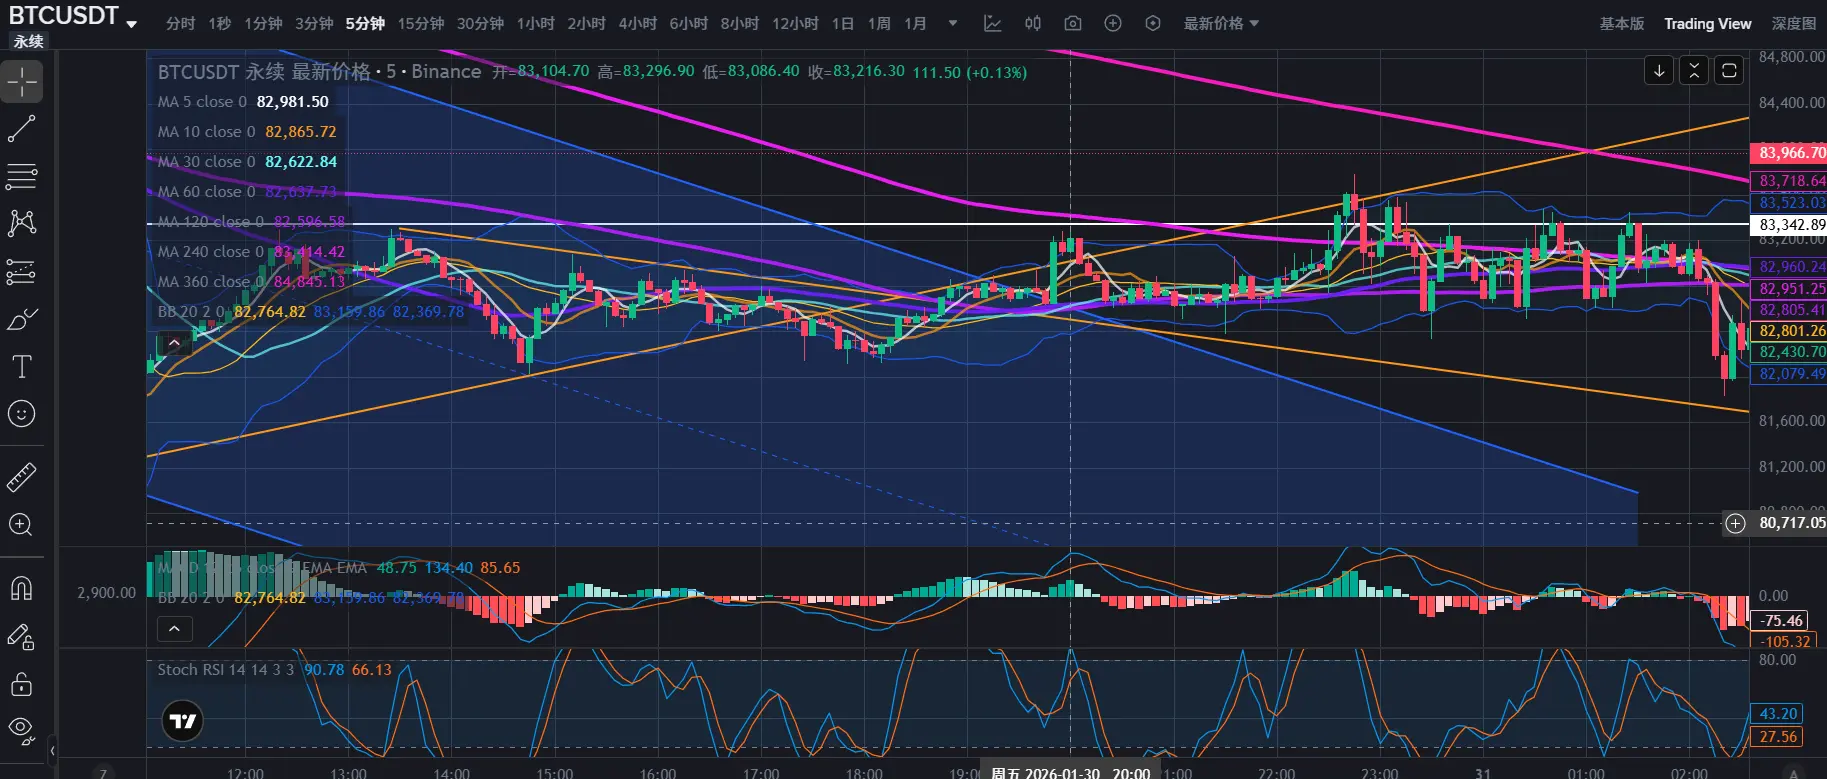Open the emoji sticker tool
Viewport: 1827px width, 779px height.
tap(22, 414)
